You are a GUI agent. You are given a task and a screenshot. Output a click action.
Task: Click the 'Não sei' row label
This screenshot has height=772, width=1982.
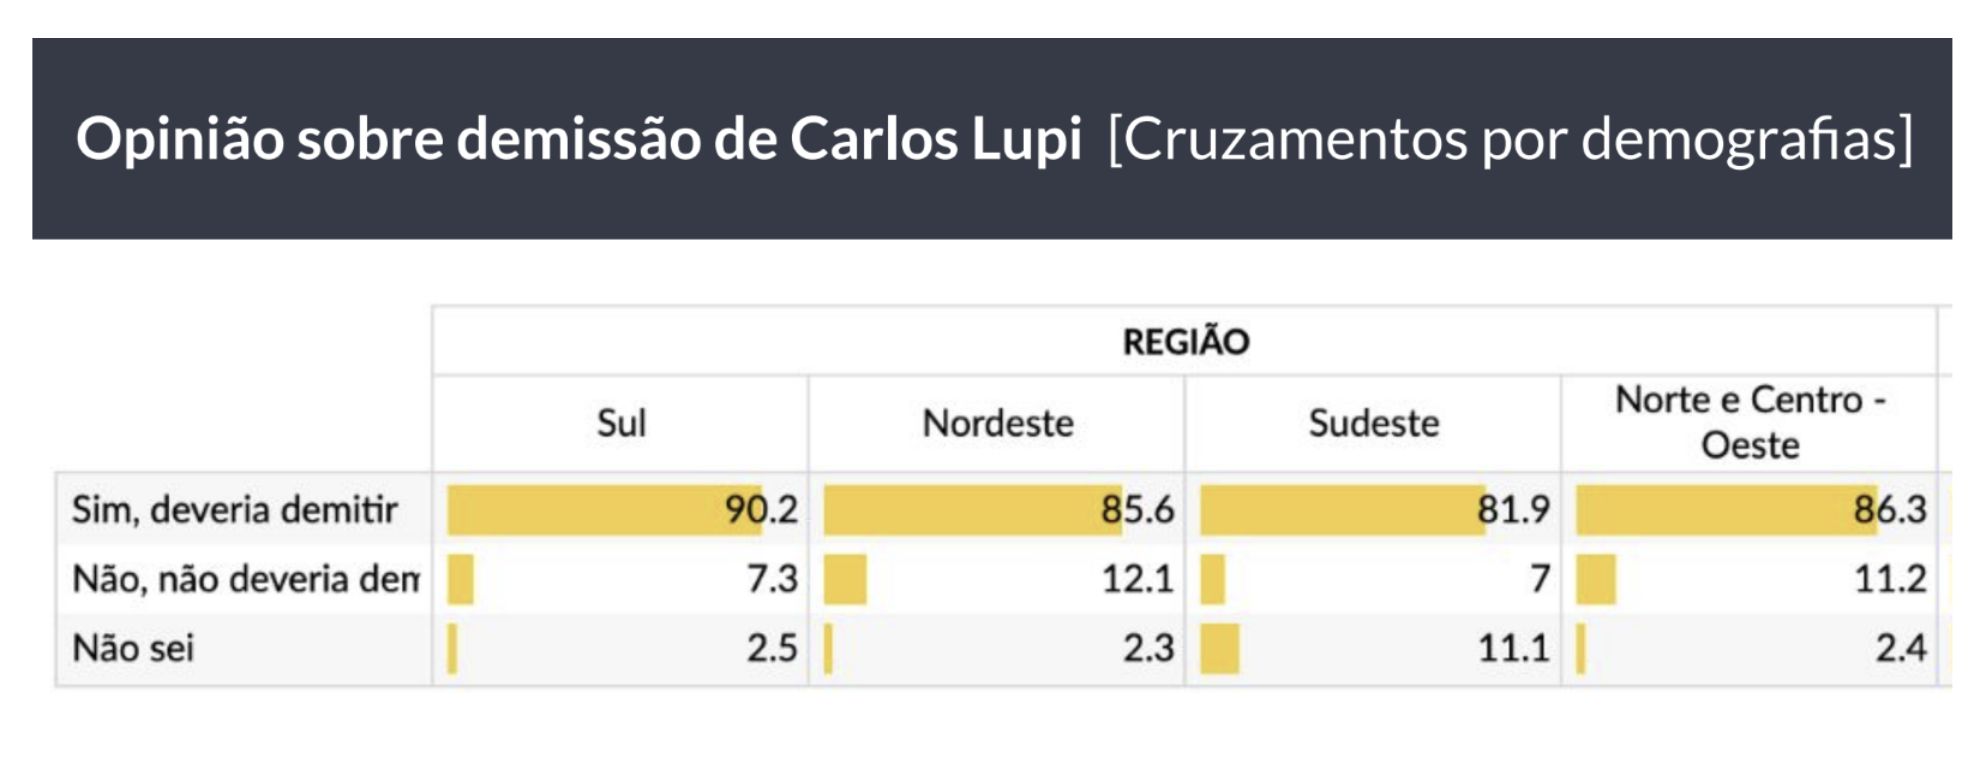click(133, 648)
